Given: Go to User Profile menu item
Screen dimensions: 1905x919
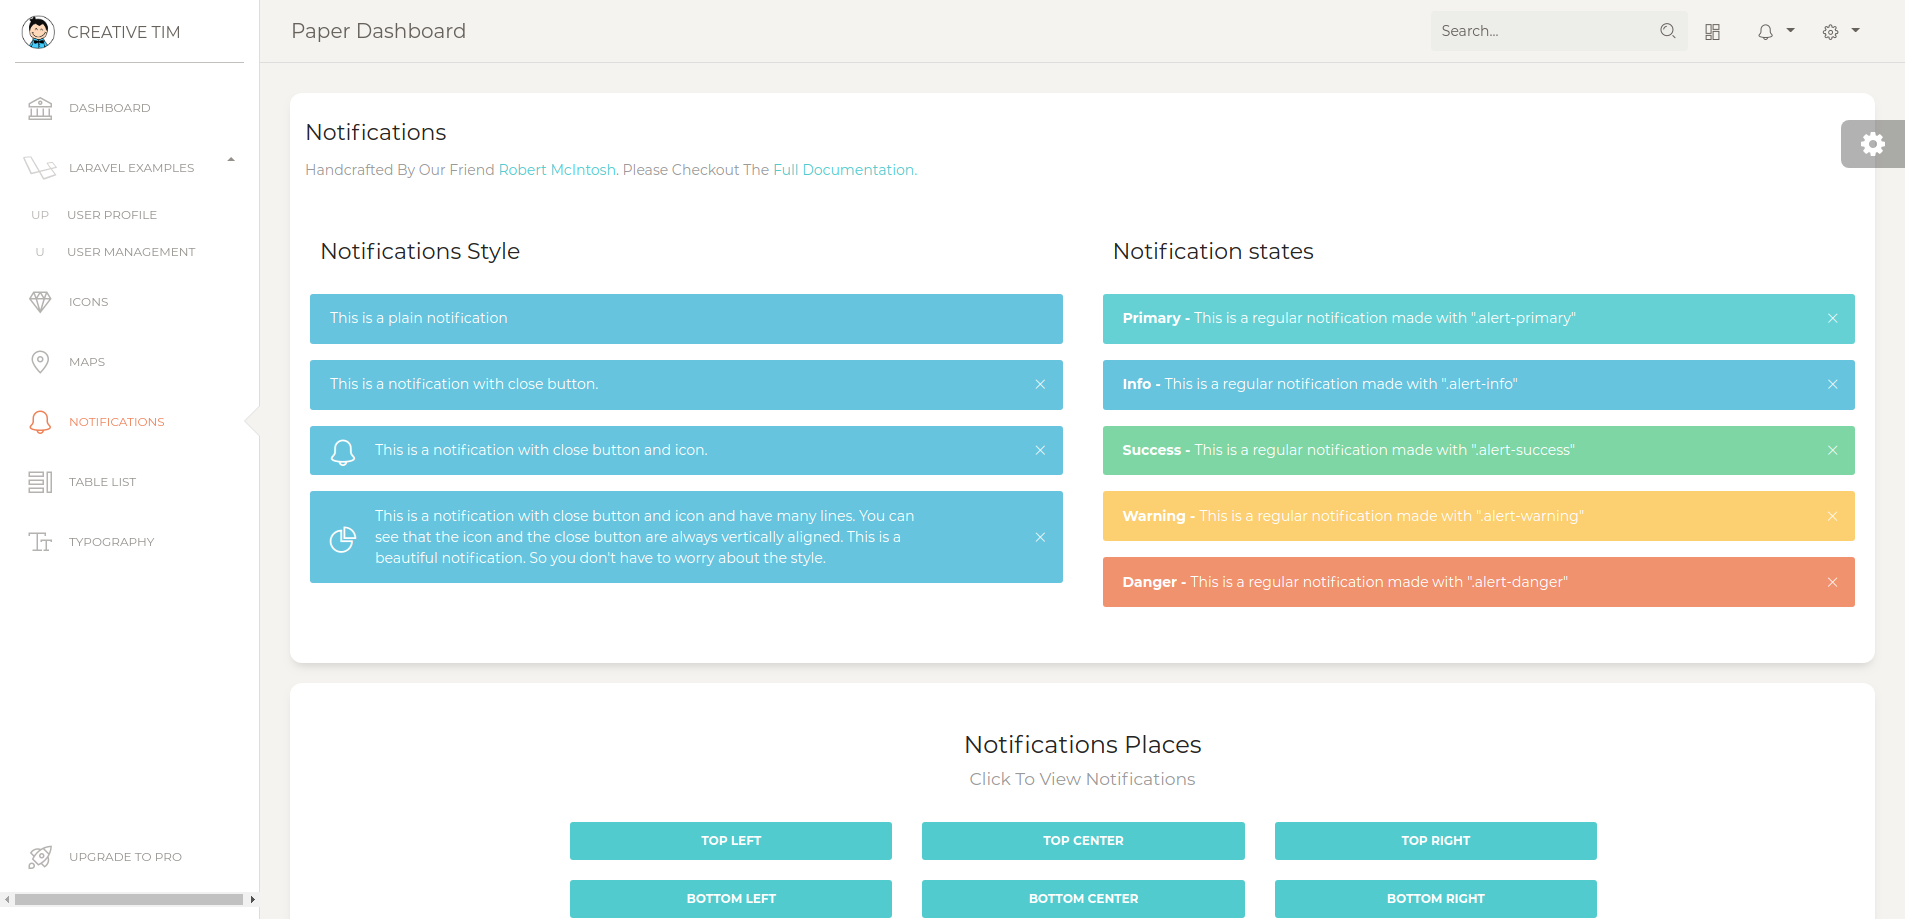Looking at the screenshot, I should point(112,215).
